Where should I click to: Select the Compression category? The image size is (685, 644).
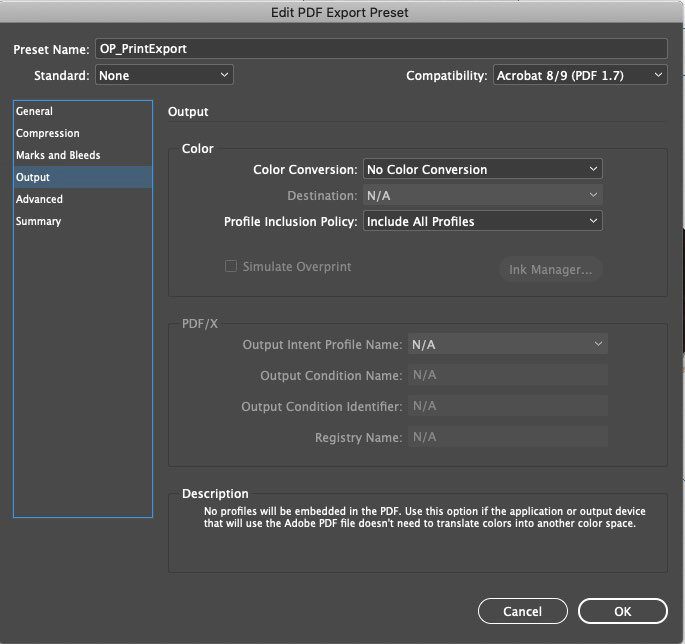tap(83, 133)
